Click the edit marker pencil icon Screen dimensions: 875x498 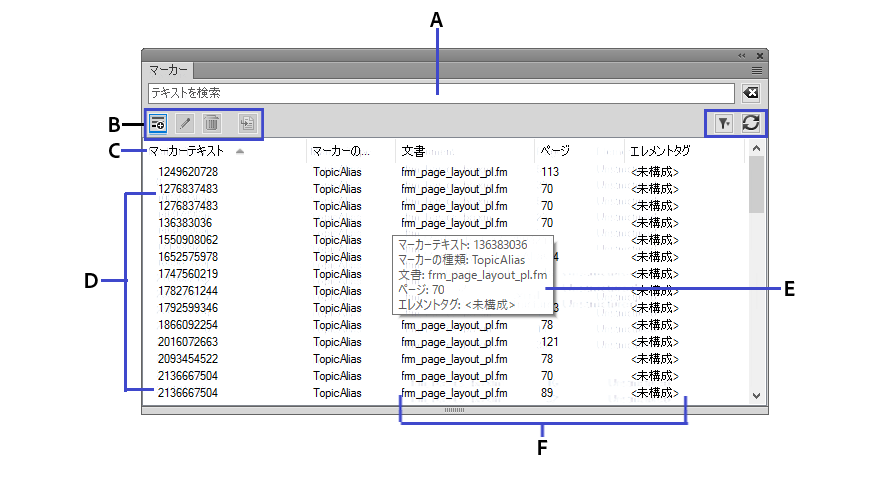coord(185,123)
